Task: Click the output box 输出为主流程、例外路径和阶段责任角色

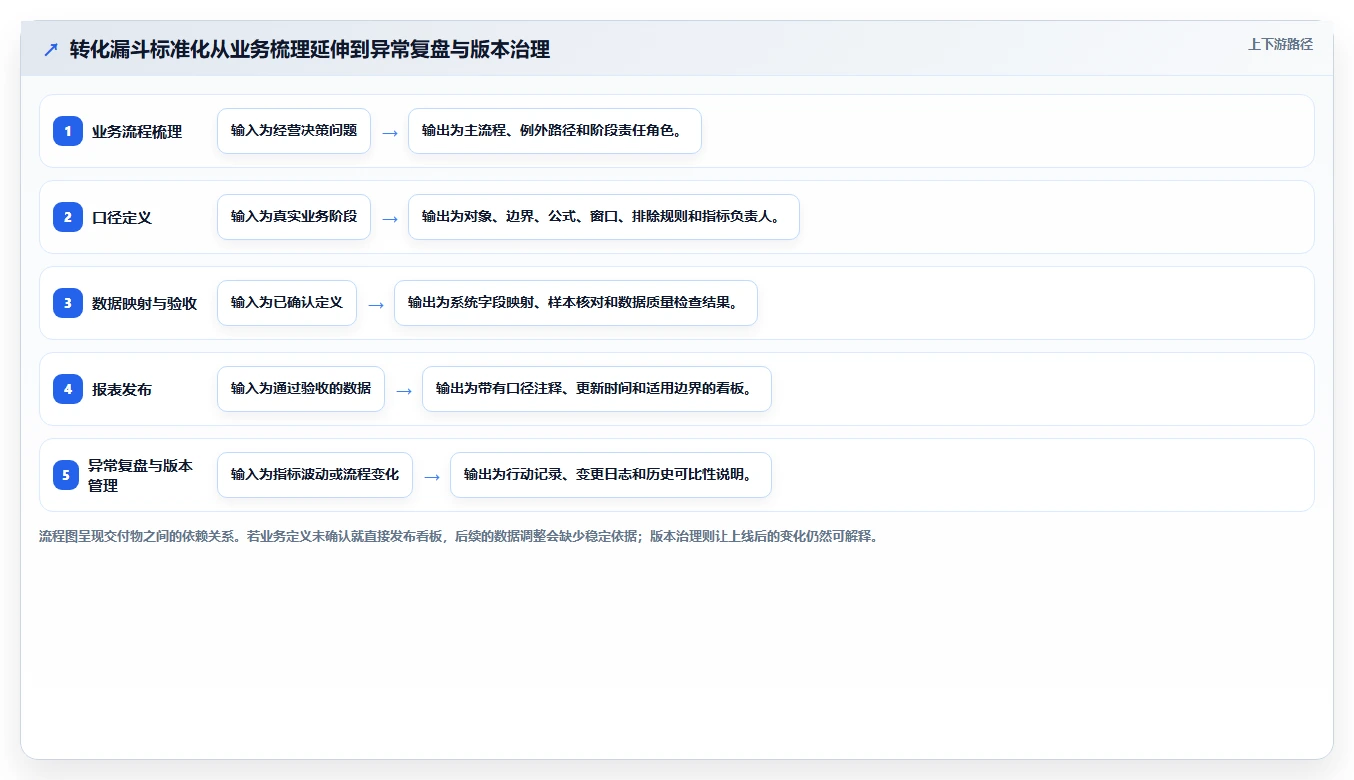Action: coord(555,131)
